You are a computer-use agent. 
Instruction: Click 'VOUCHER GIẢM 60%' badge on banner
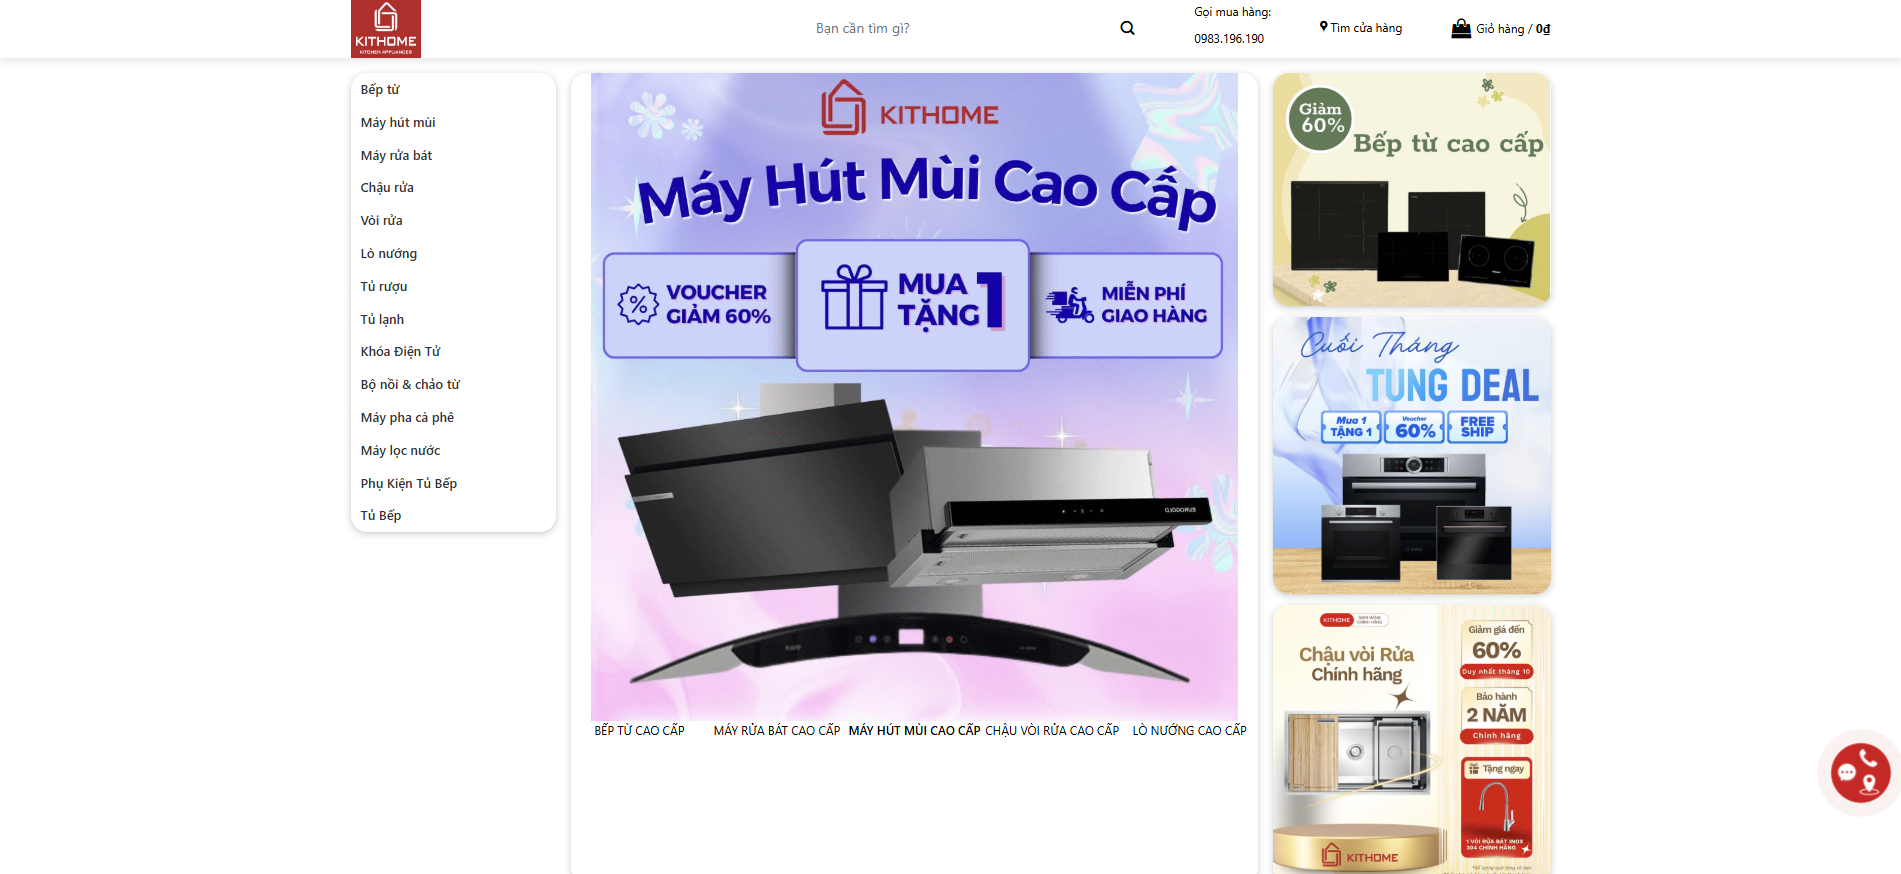click(x=699, y=305)
